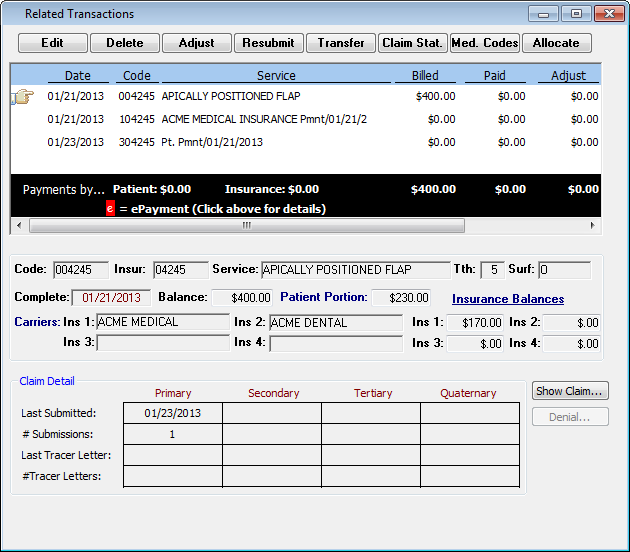
Task: Click the Ins 1 carrier field ACME MEDICAL
Action: tap(162, 323)
